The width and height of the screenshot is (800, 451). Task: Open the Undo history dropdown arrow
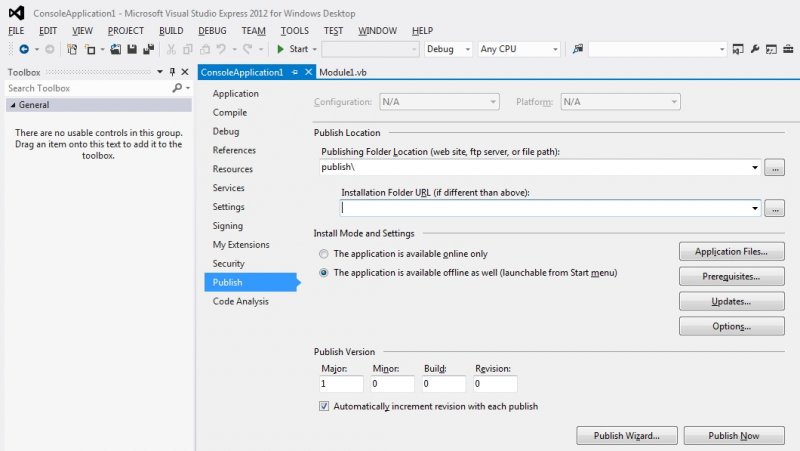(x=235, y=49)
